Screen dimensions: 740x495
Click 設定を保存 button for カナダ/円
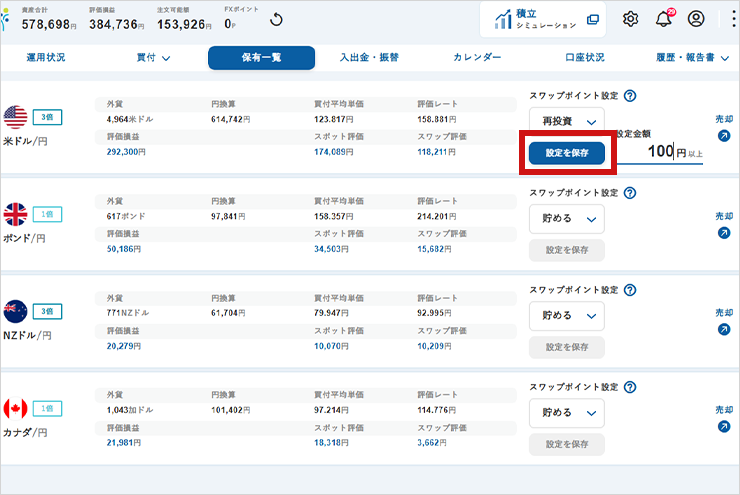click(x=567, y=445)
